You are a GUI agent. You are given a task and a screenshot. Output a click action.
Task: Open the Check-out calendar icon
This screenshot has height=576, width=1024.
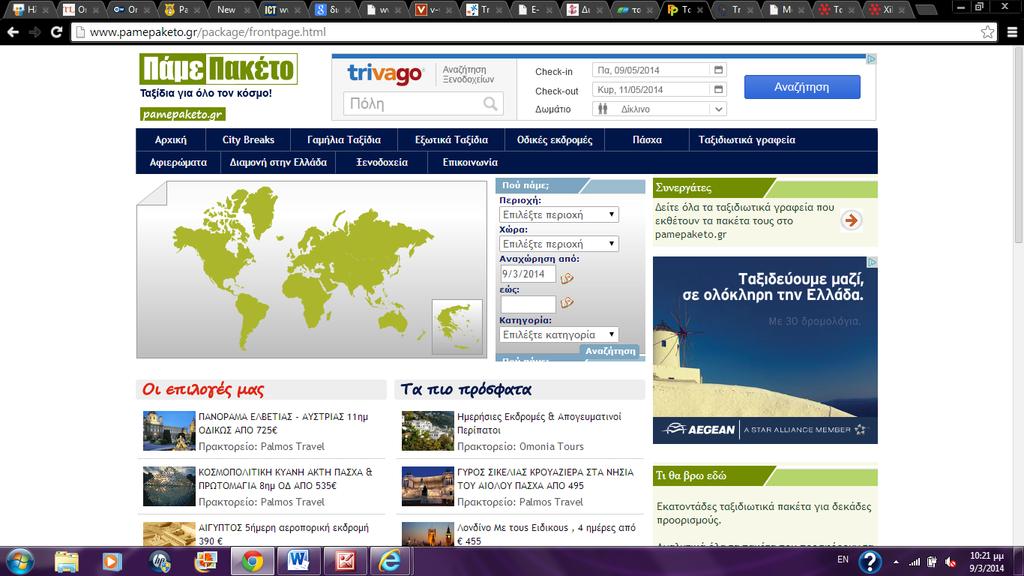tap(718, 89)
